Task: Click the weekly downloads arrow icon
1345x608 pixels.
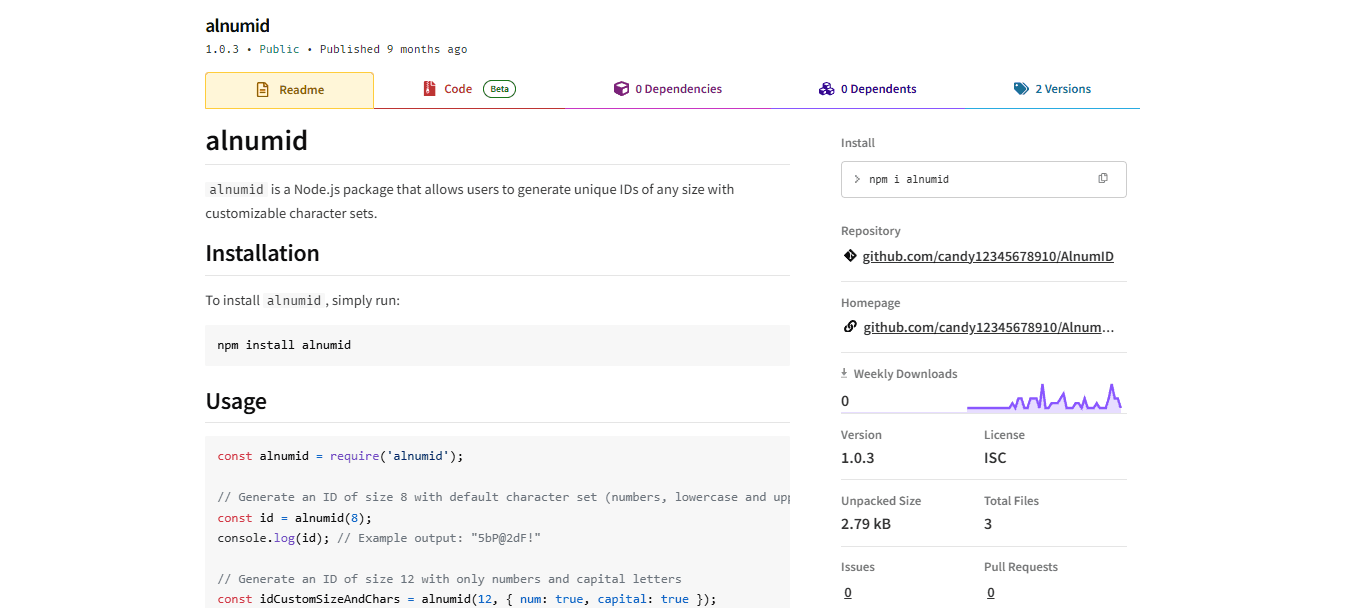Action: [845, 374]
